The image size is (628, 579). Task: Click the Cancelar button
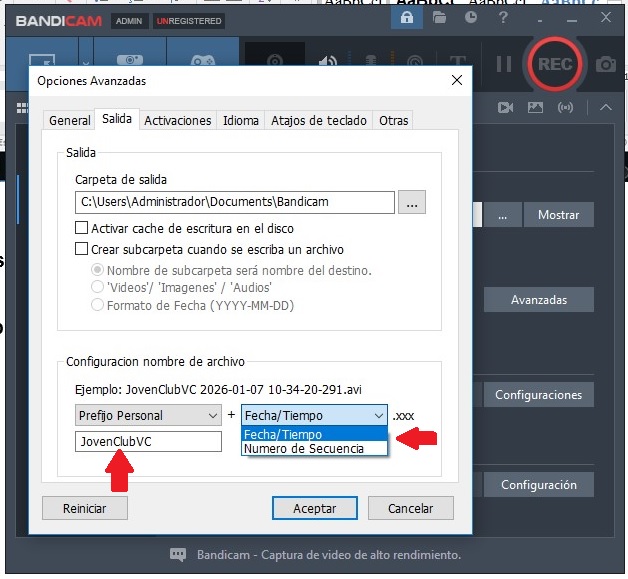tap(411, 509)
